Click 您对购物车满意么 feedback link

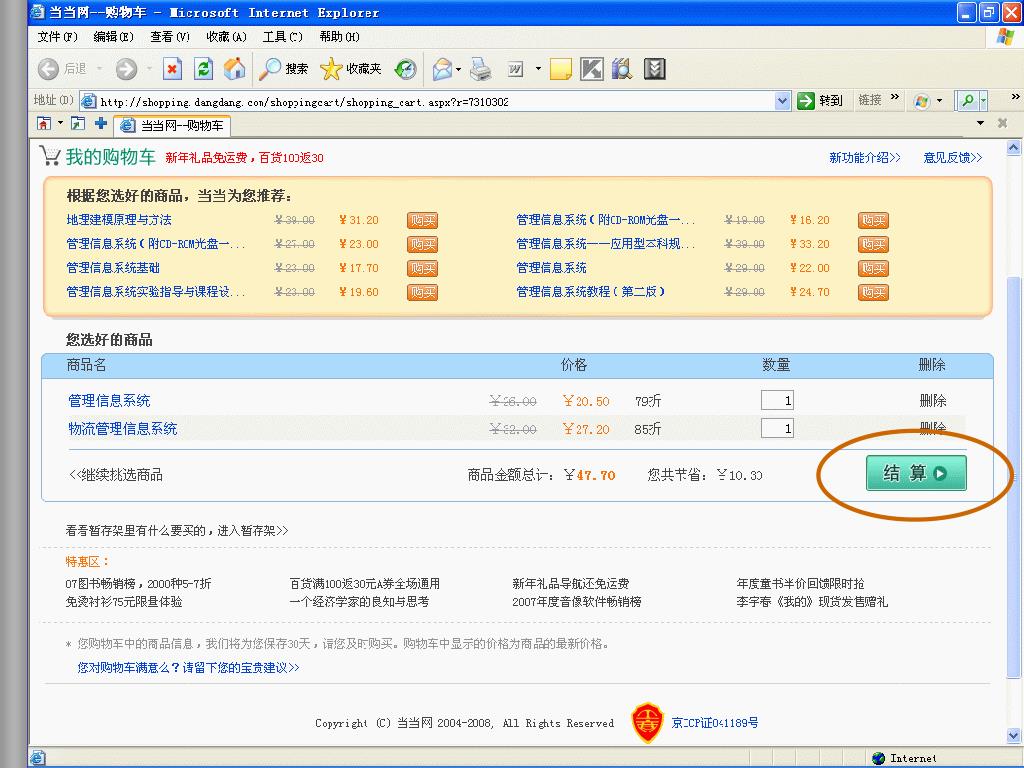pyautogui.click(x=188, y=667)
